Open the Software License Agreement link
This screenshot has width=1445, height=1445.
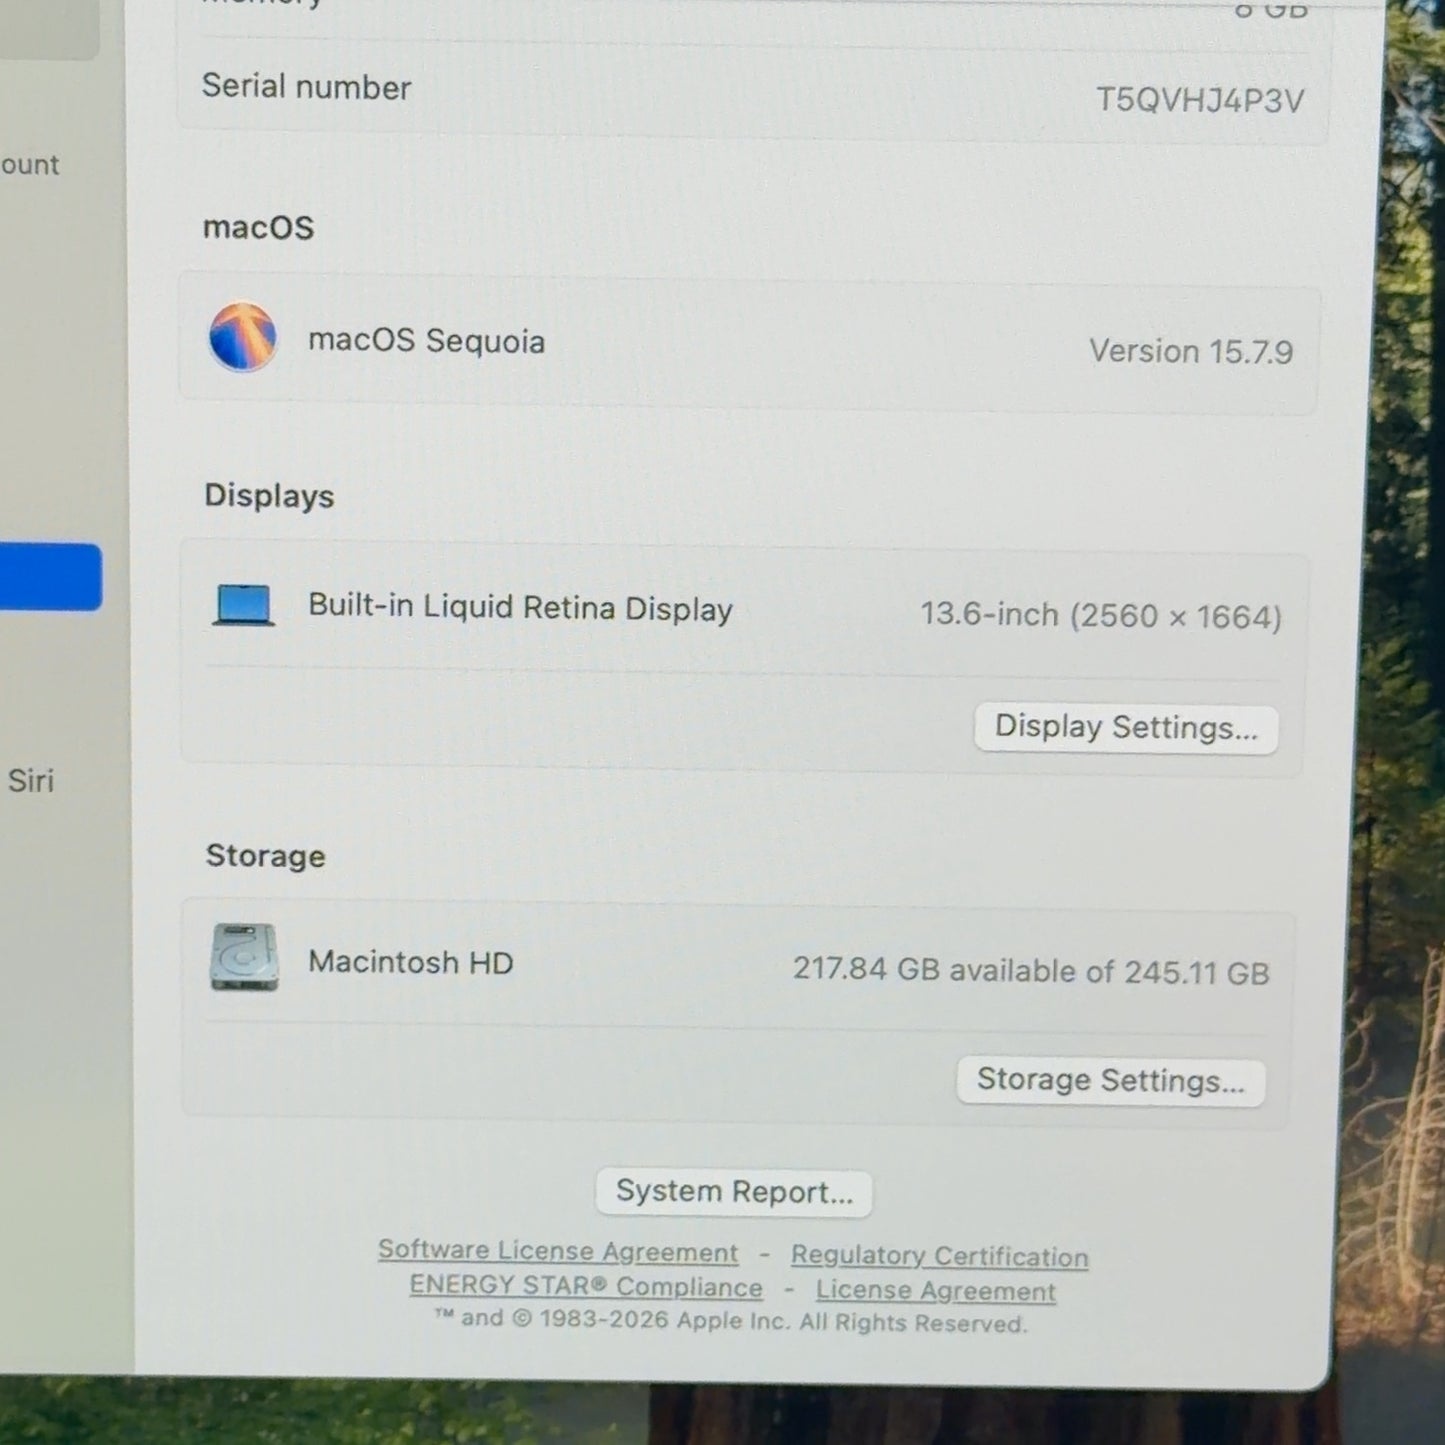[558, 1251]
